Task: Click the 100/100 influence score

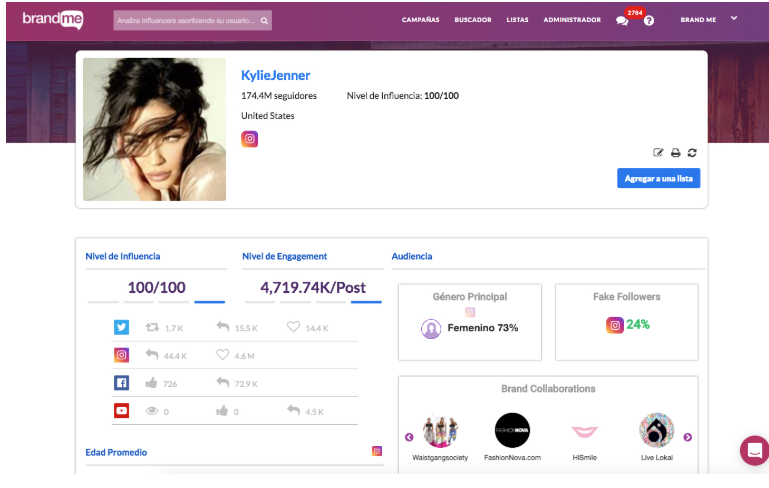Action: pos(156,287)
